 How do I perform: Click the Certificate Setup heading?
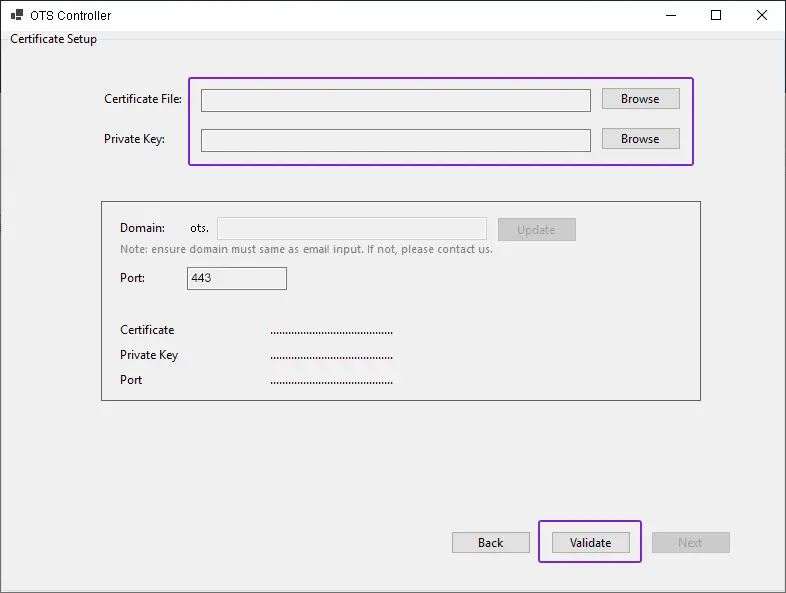click(54, 39)
